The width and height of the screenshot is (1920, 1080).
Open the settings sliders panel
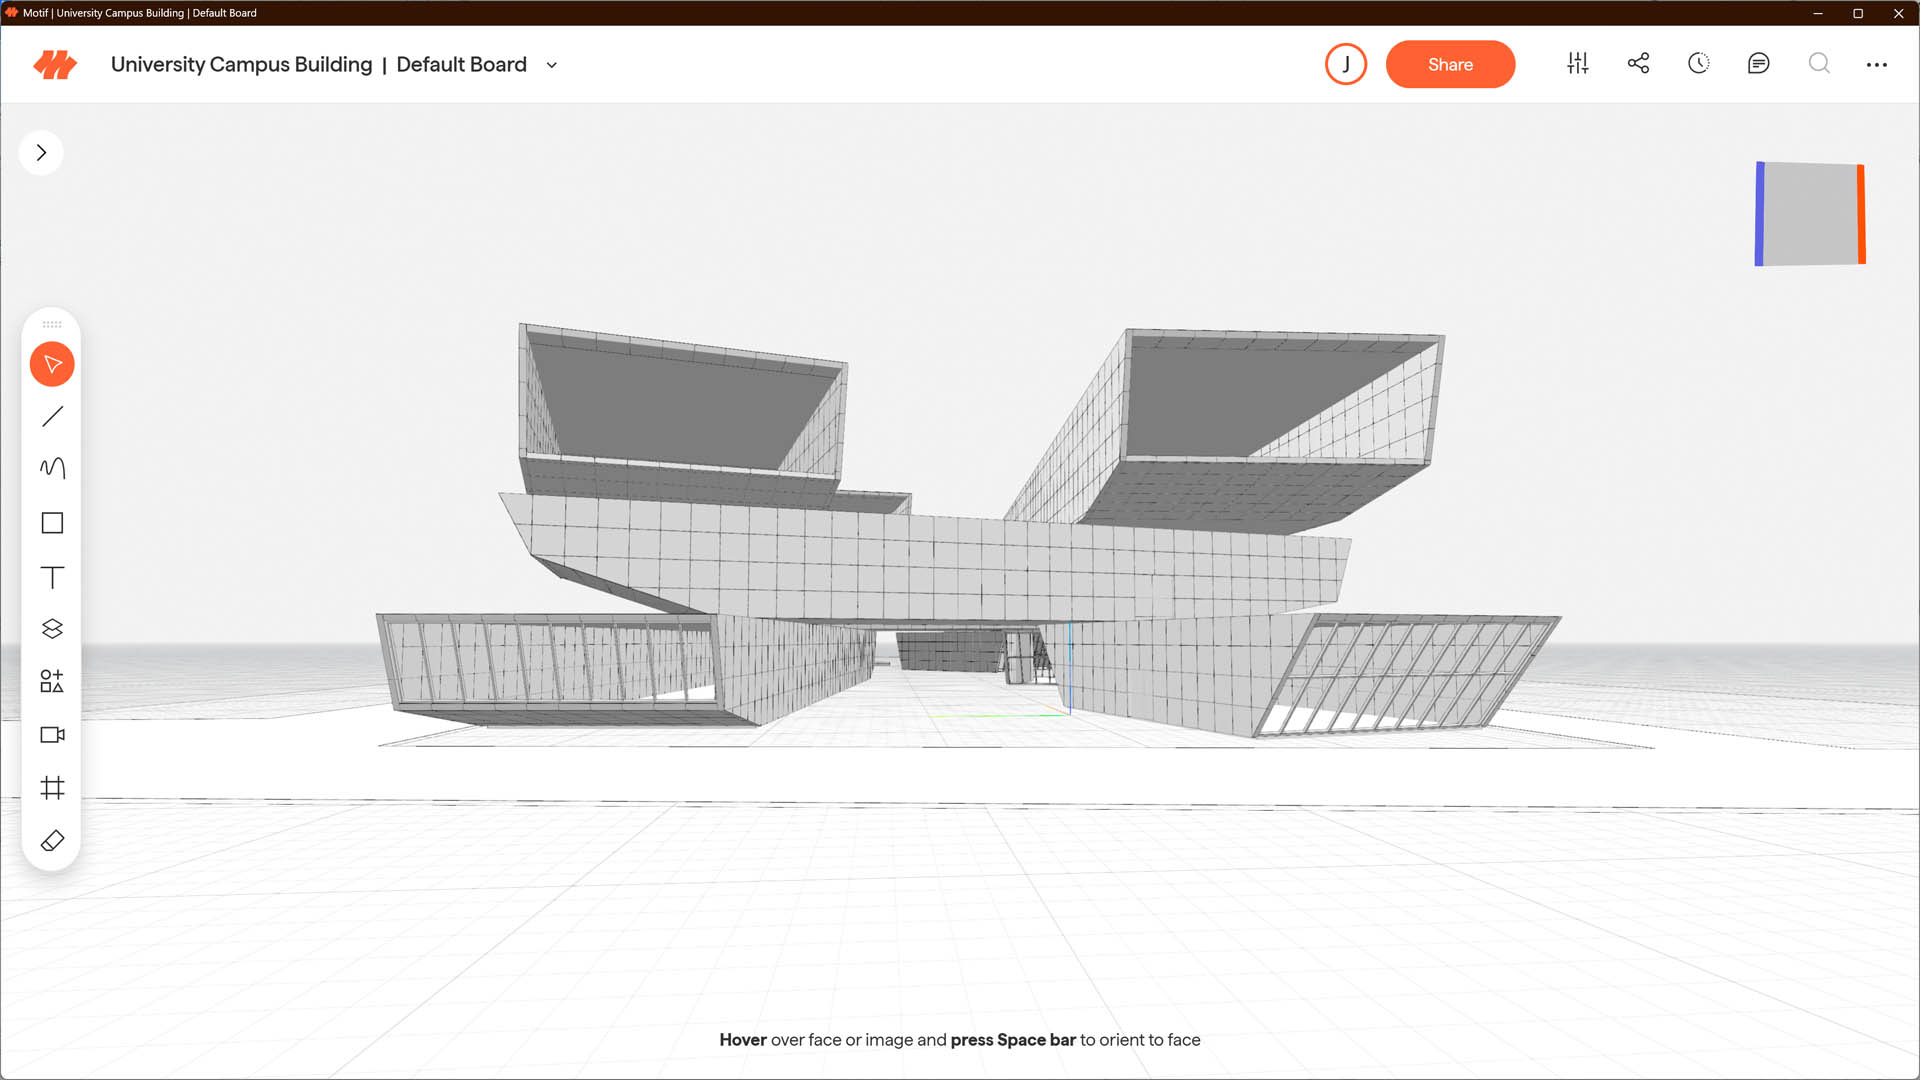(x=1577, y=64)
